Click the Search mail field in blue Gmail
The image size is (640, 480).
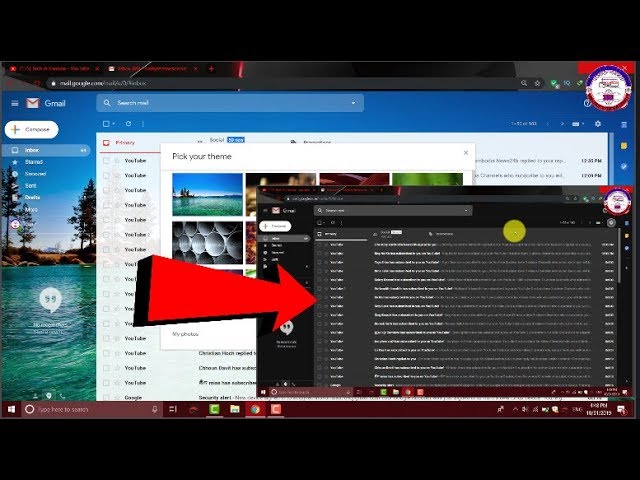coord(230,103)
